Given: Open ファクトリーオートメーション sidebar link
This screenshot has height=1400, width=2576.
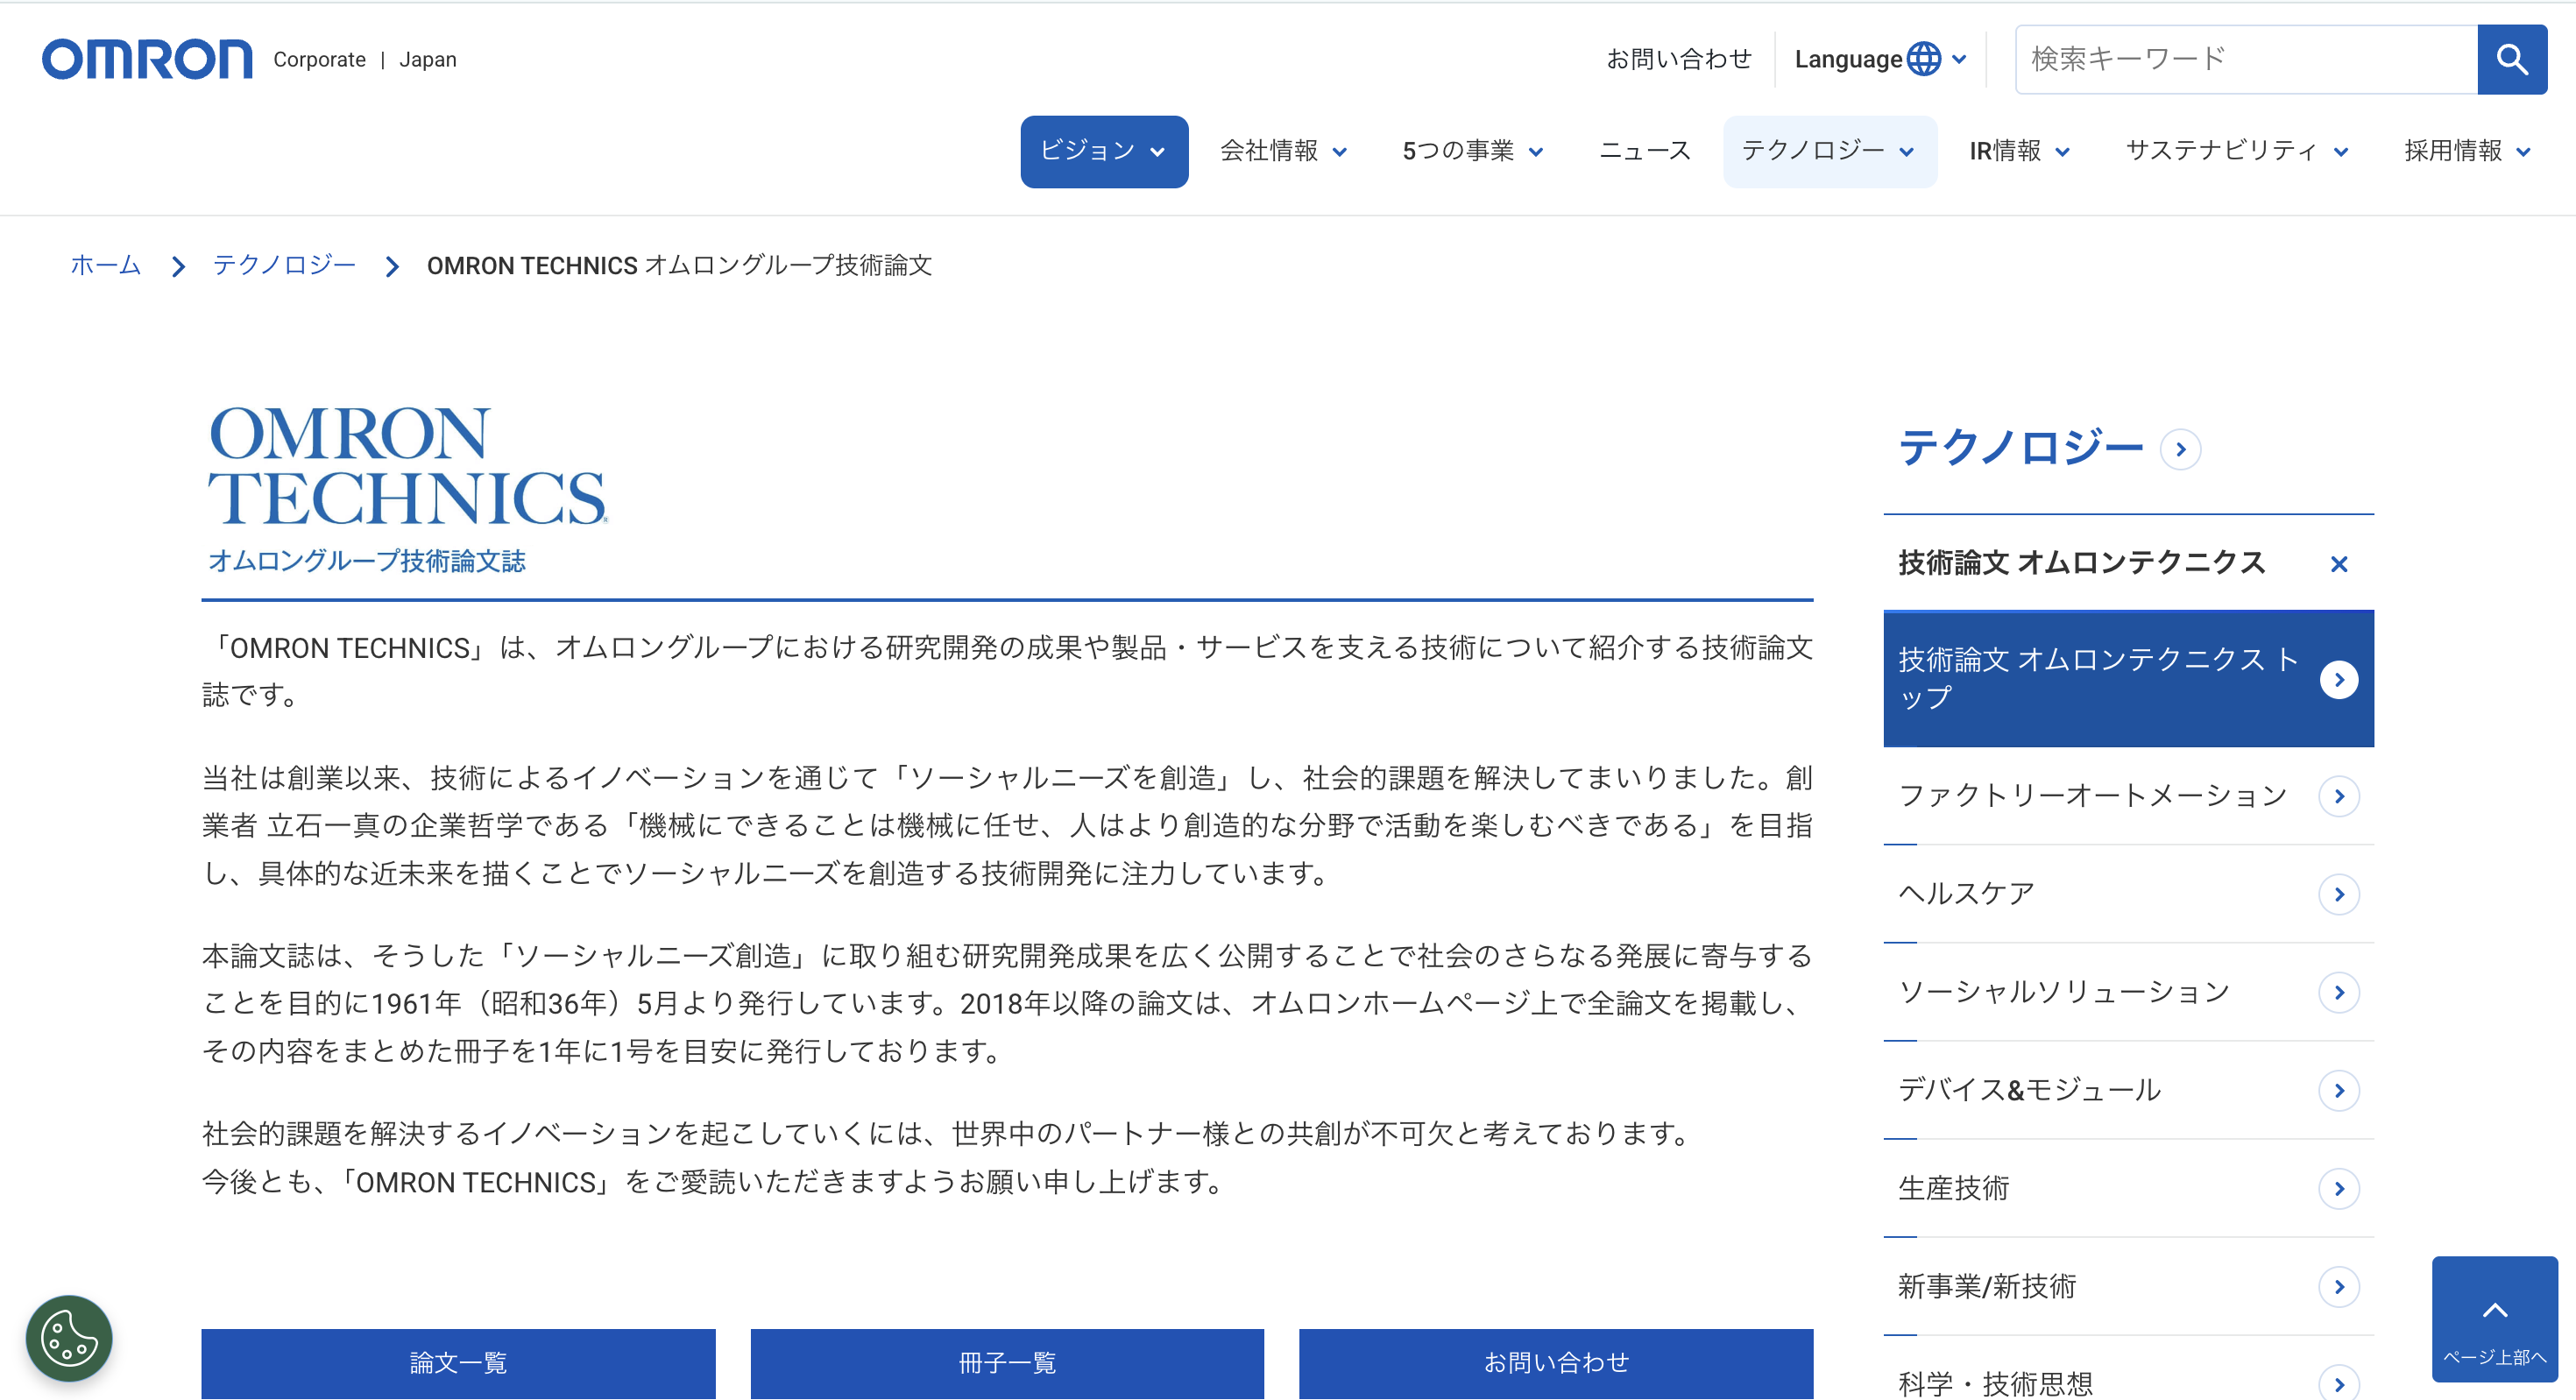Looking at the screenshot, I should click(x=2128, y=796).
